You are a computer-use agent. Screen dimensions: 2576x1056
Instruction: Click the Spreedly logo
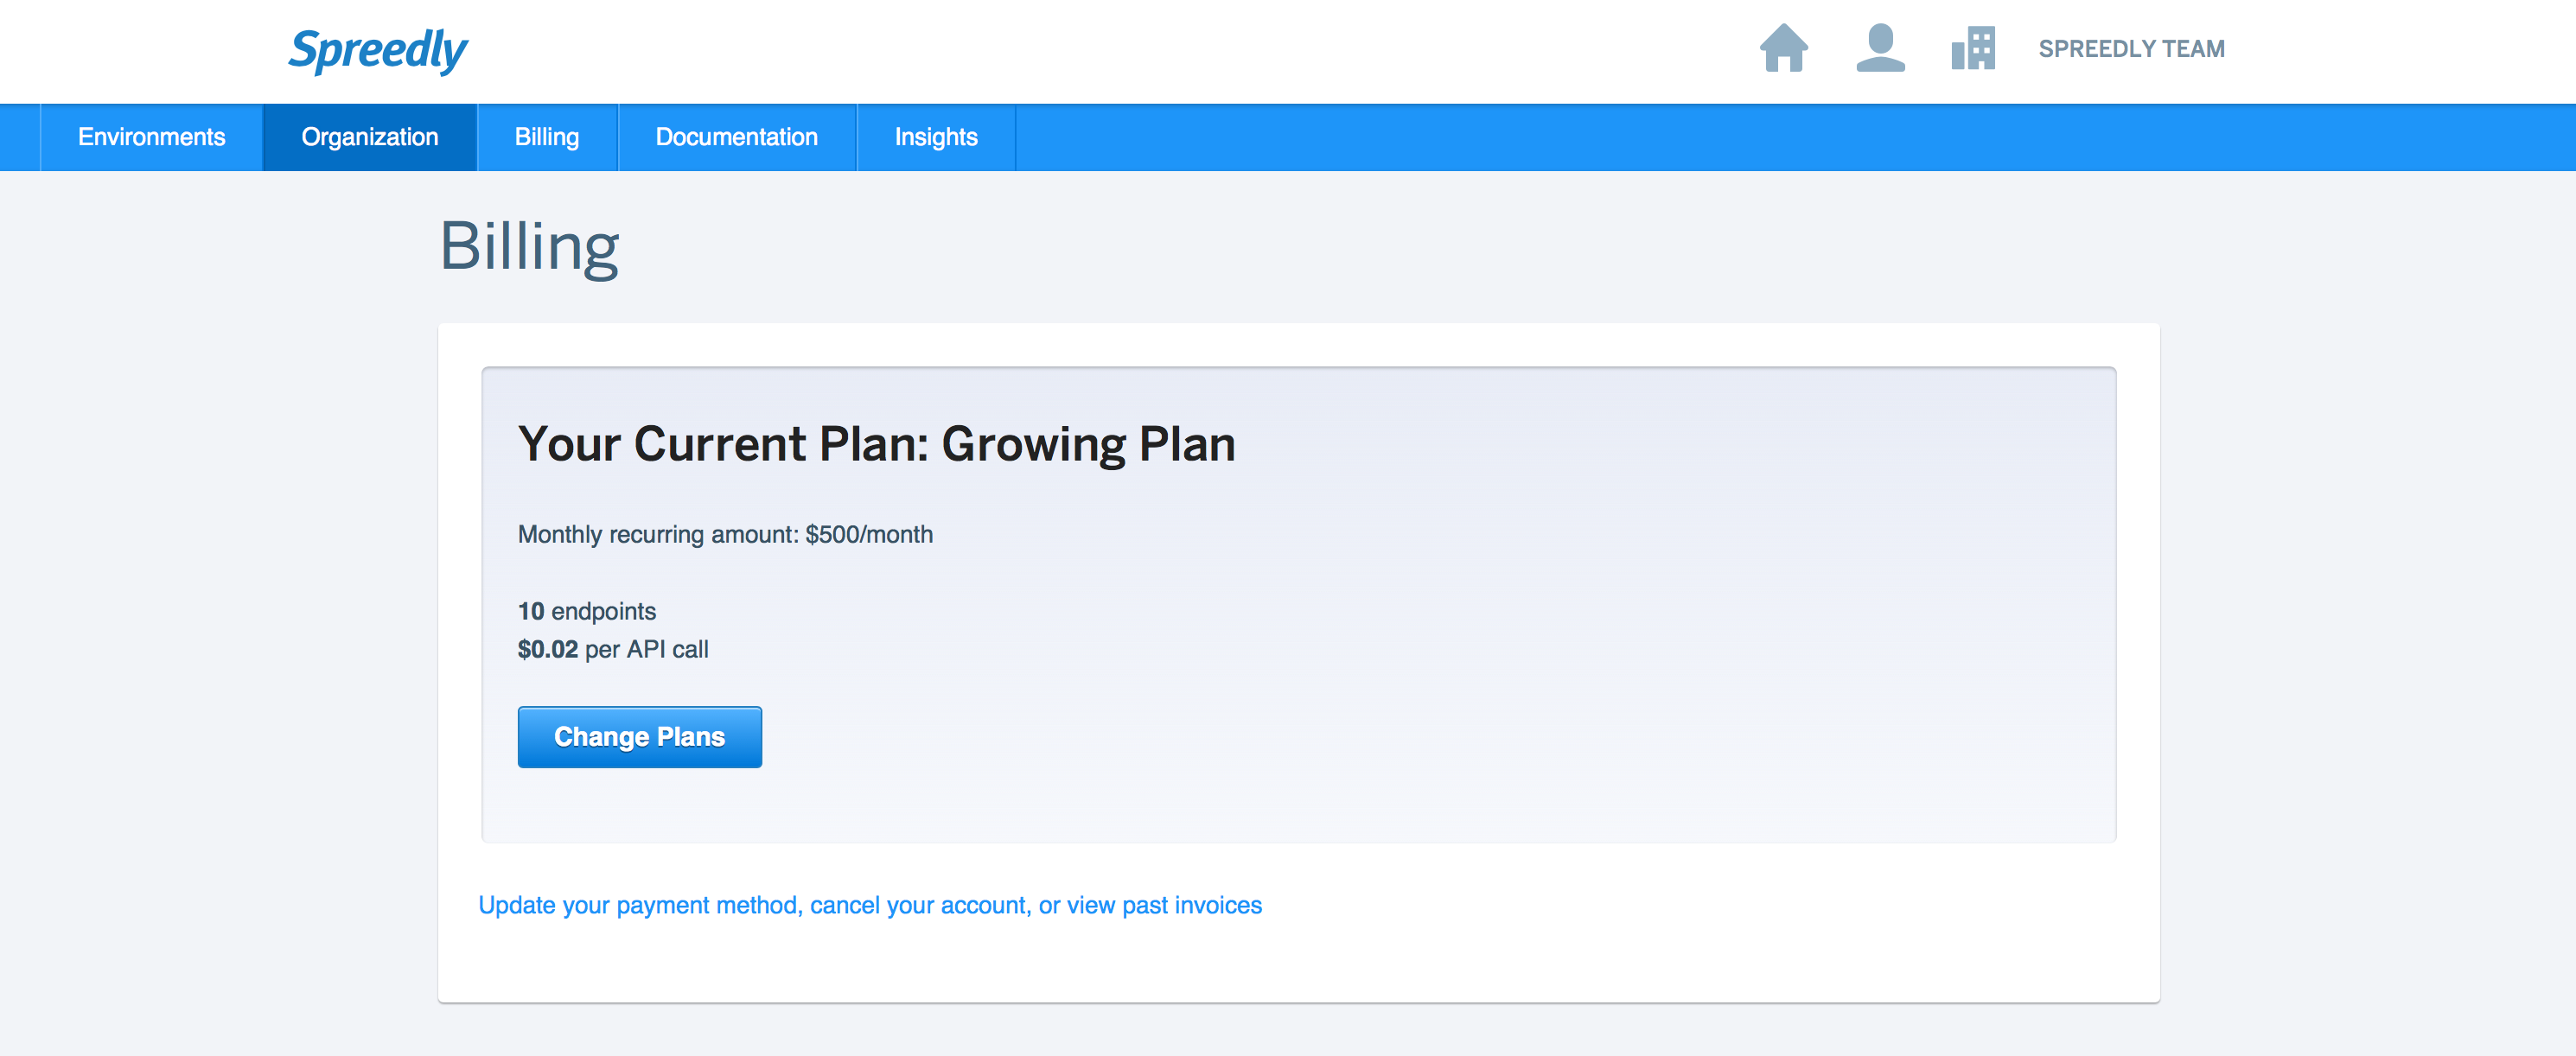378,50
